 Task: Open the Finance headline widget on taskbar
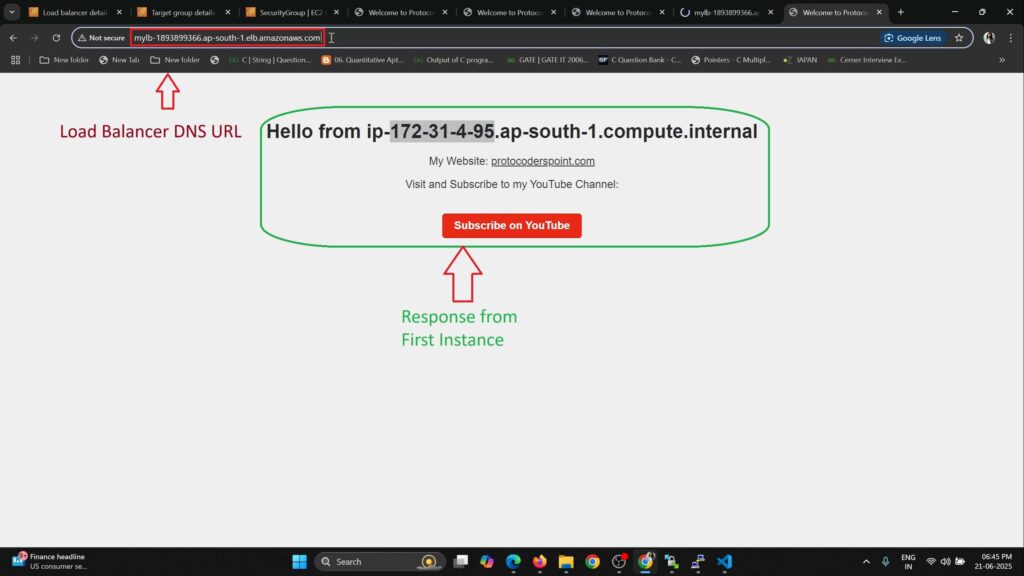point(49,561)
